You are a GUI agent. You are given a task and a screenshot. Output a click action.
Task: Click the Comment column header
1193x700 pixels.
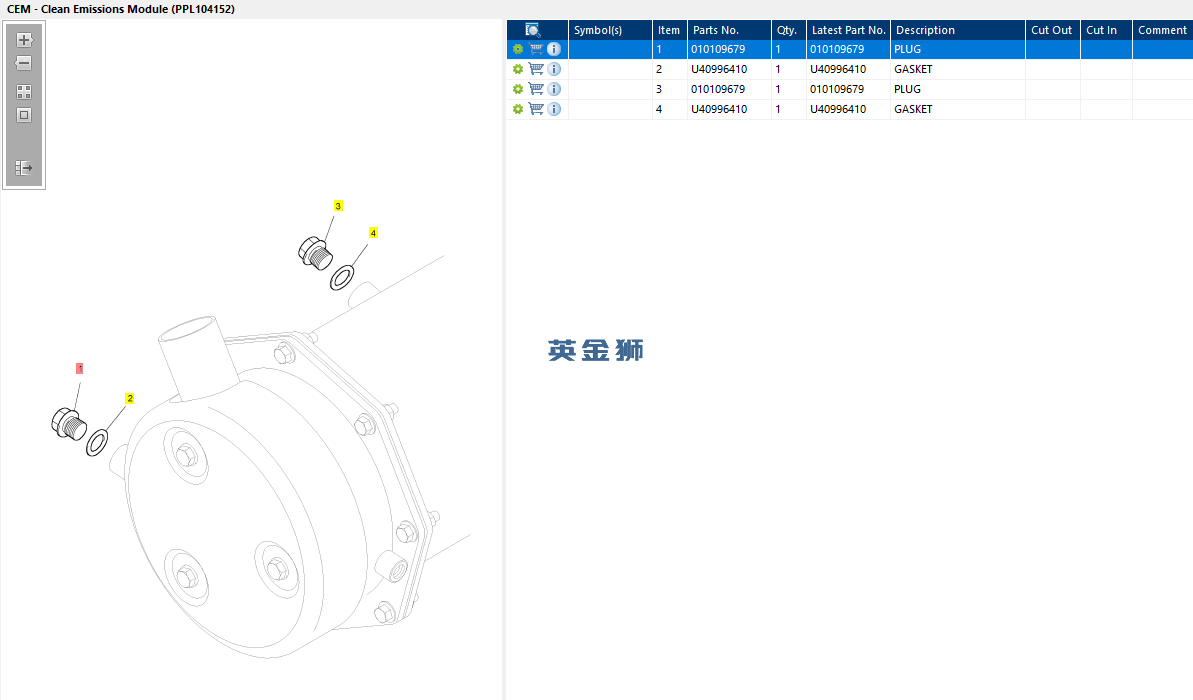coord(1163,30)
